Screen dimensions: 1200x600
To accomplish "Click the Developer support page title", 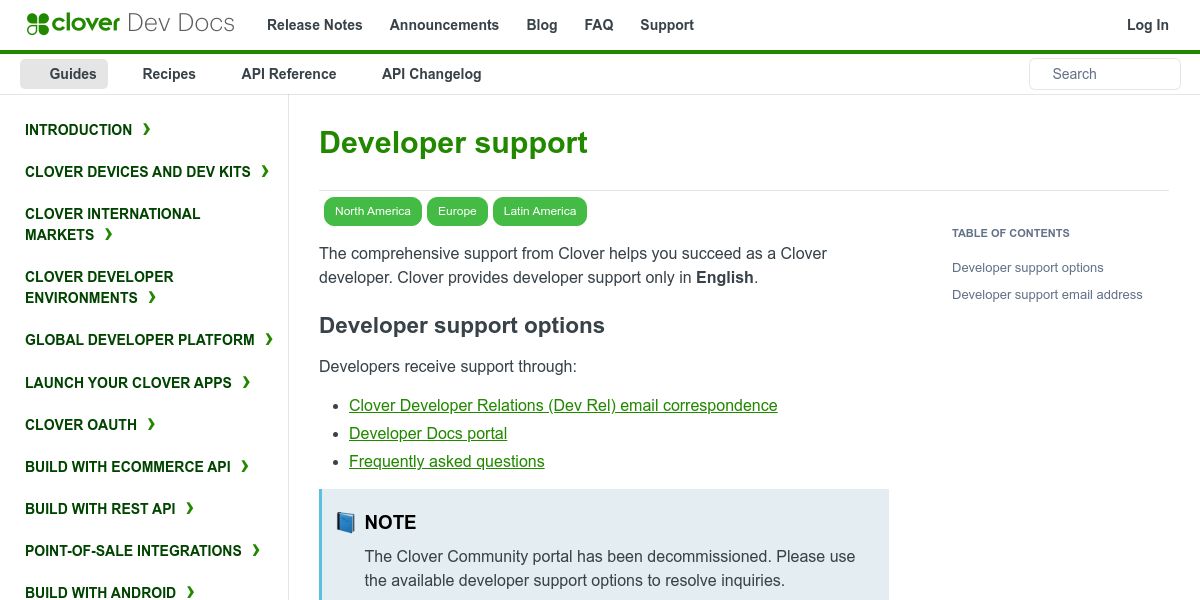I will tap(453, 143).
